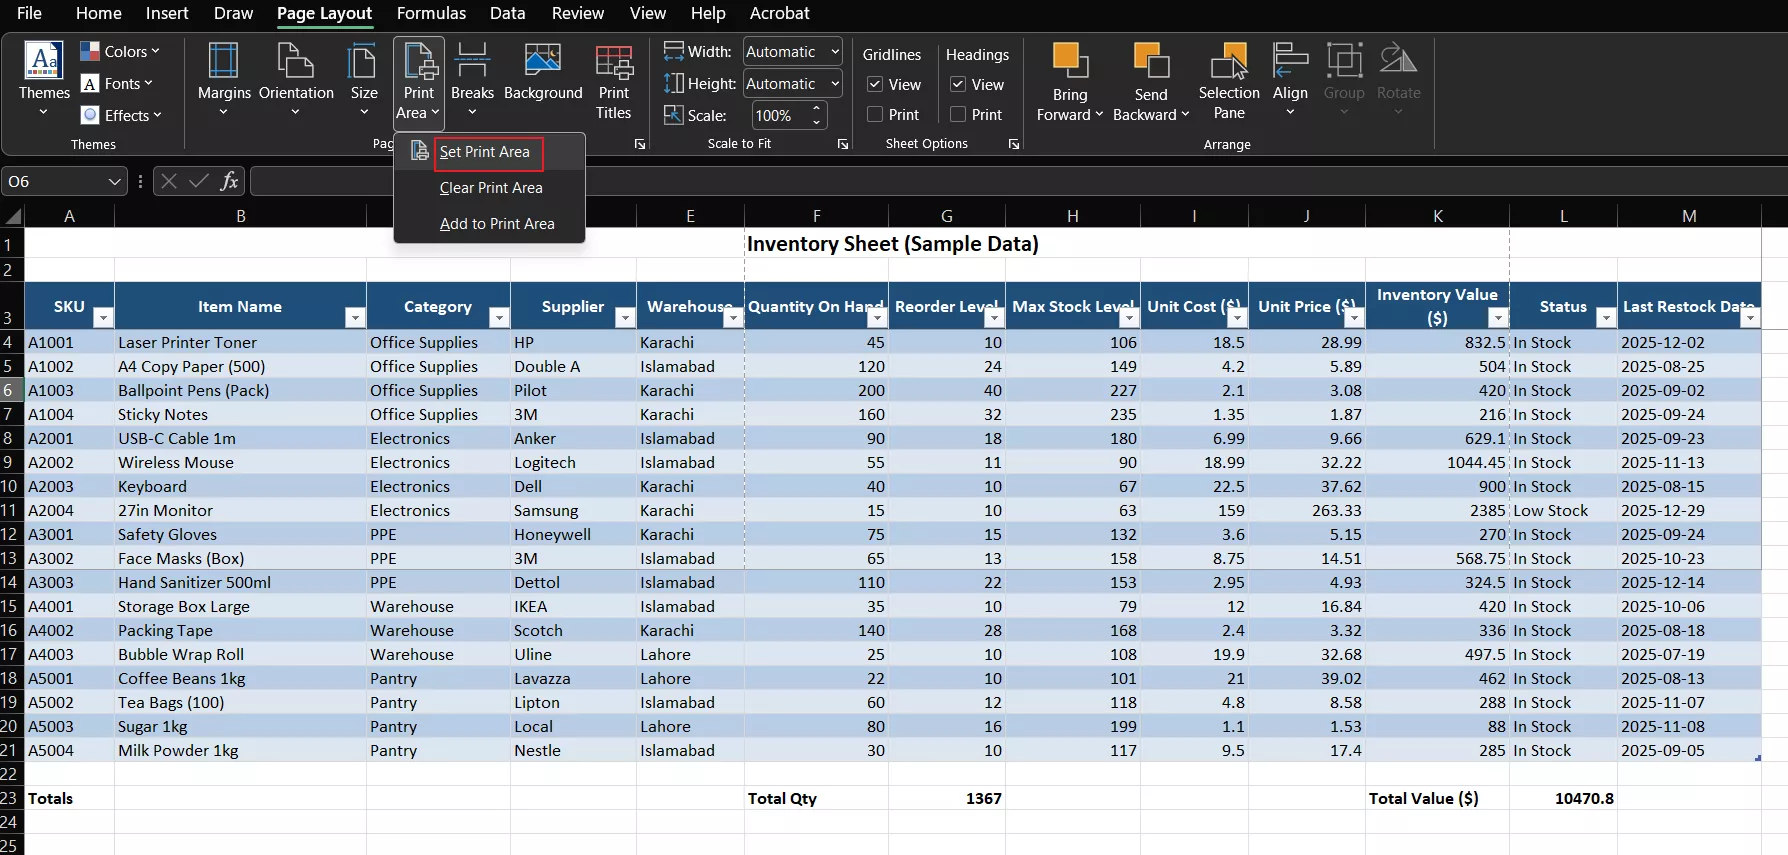
Task: Click the Orientation icon
Action: click(x=296, y=62)
